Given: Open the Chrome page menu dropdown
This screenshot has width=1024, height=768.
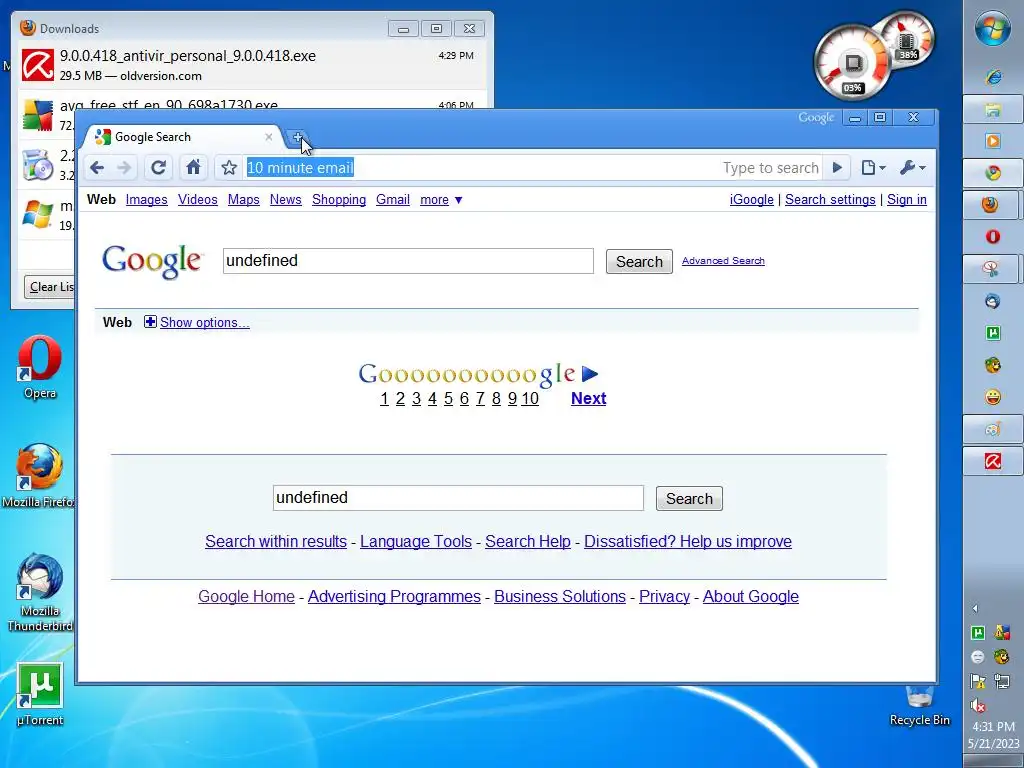Looking at the screenshot, I should (x=873, y=168).
